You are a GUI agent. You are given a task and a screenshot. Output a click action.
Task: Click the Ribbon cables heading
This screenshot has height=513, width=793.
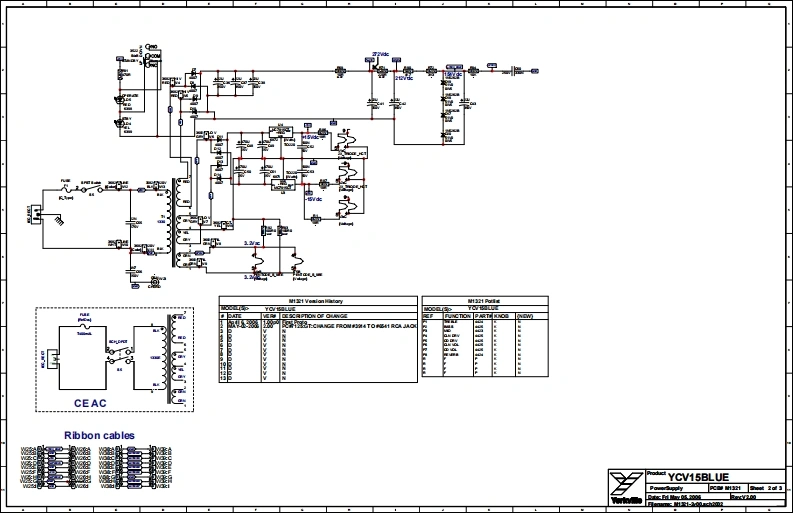click(99, 436)
